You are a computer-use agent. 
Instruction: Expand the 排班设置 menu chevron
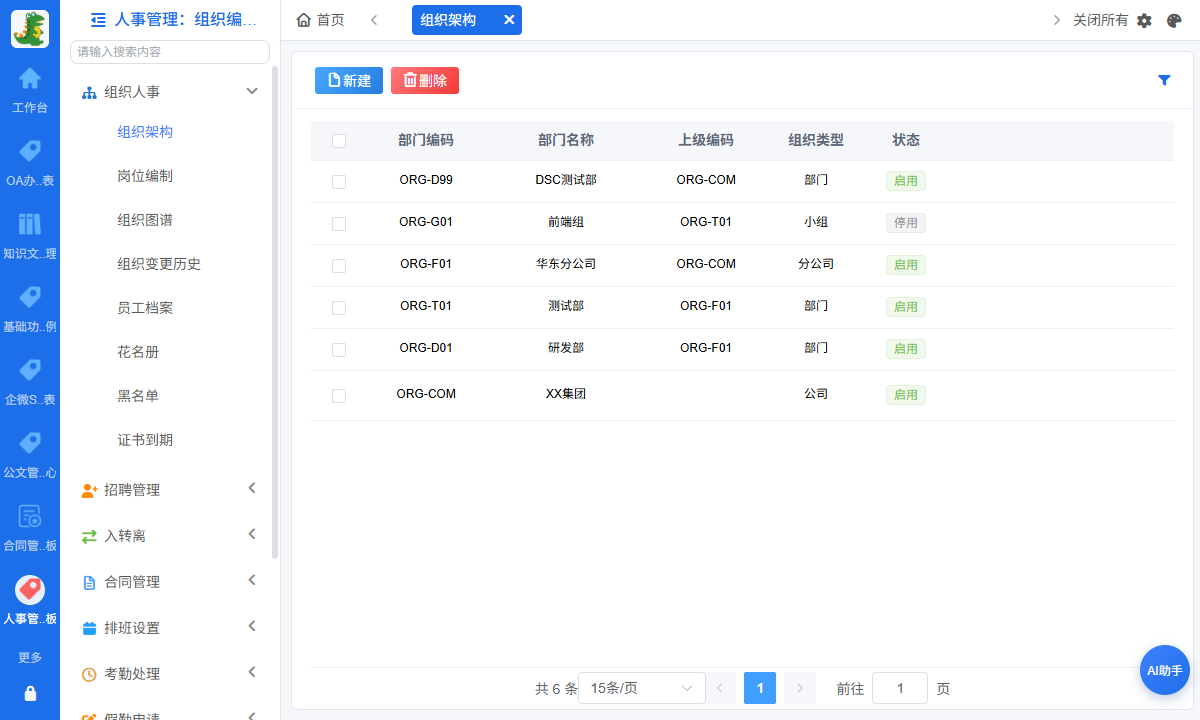pos(252,626)
